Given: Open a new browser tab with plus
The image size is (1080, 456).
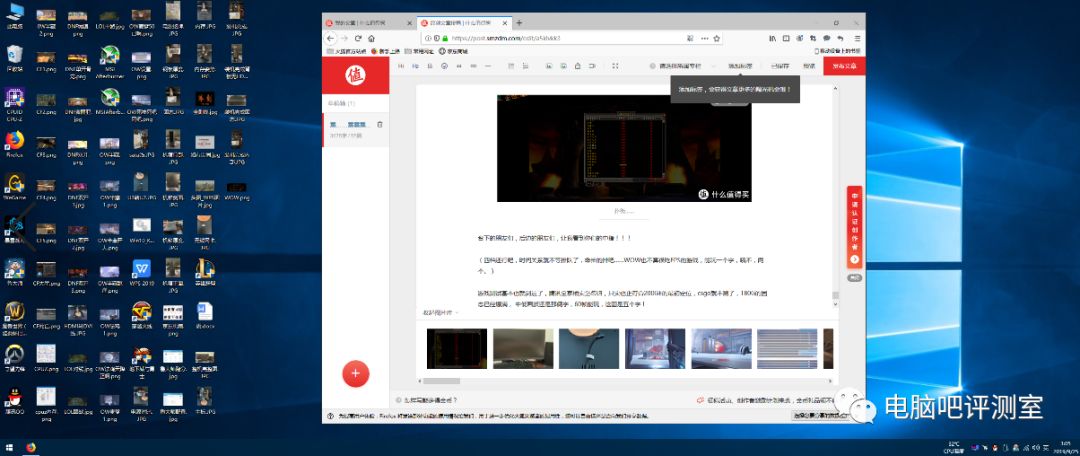Looking at the screenshot, I should tap(519, 23).
